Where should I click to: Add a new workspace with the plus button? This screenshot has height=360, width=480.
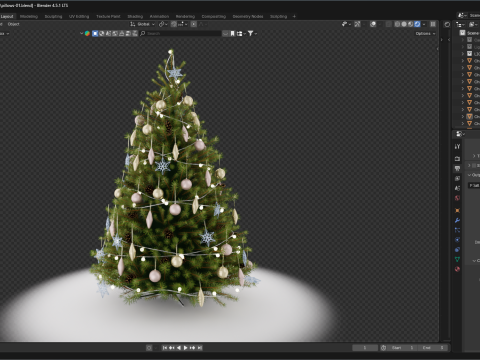tap(294, 16)
